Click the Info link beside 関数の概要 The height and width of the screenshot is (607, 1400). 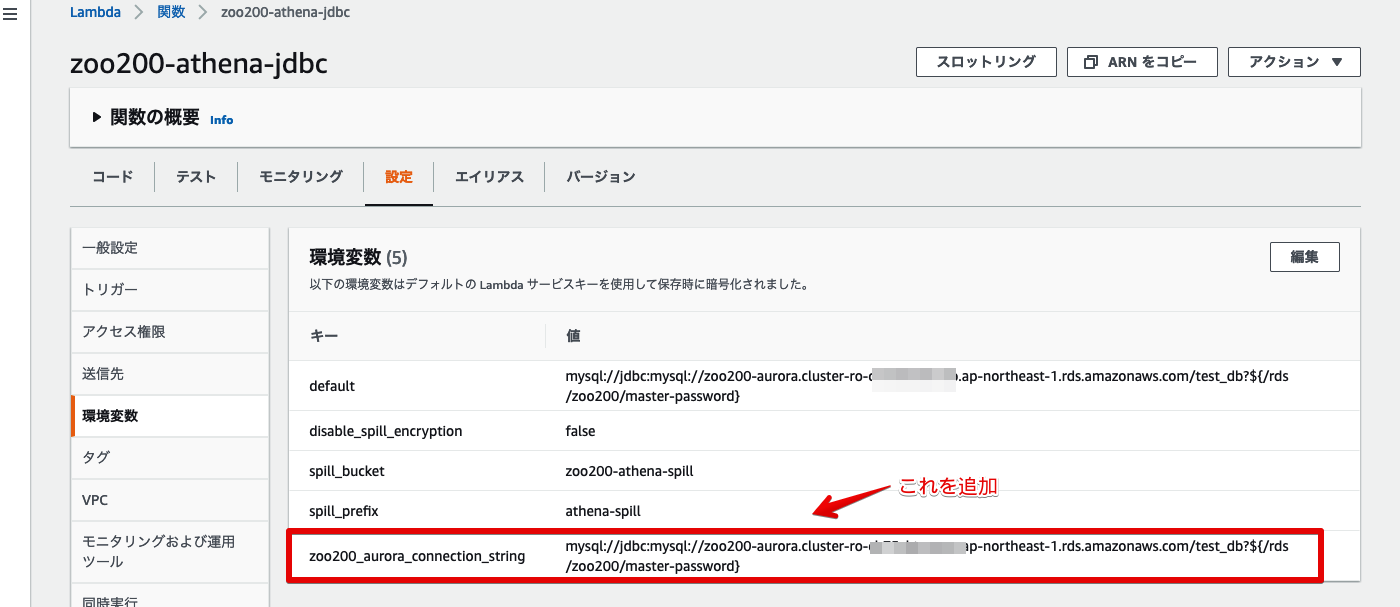tap(221, 119)
